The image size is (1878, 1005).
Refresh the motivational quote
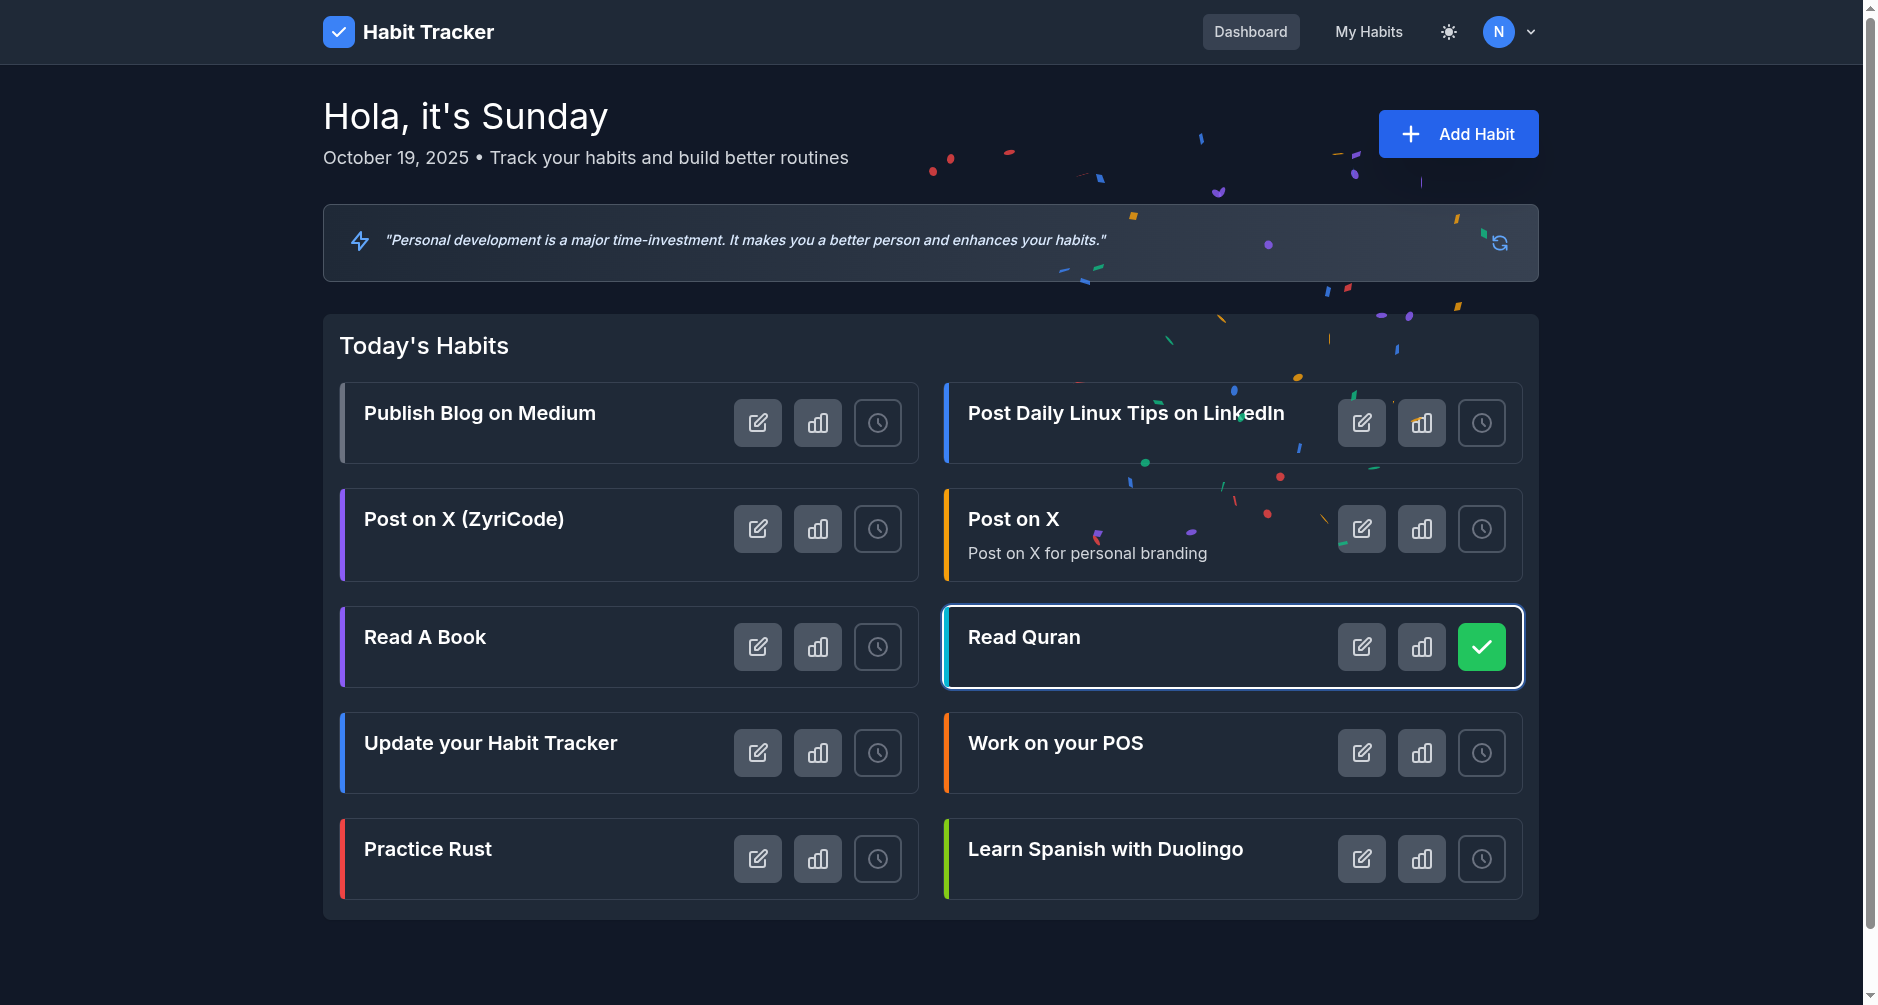(x=1499, y=242)
